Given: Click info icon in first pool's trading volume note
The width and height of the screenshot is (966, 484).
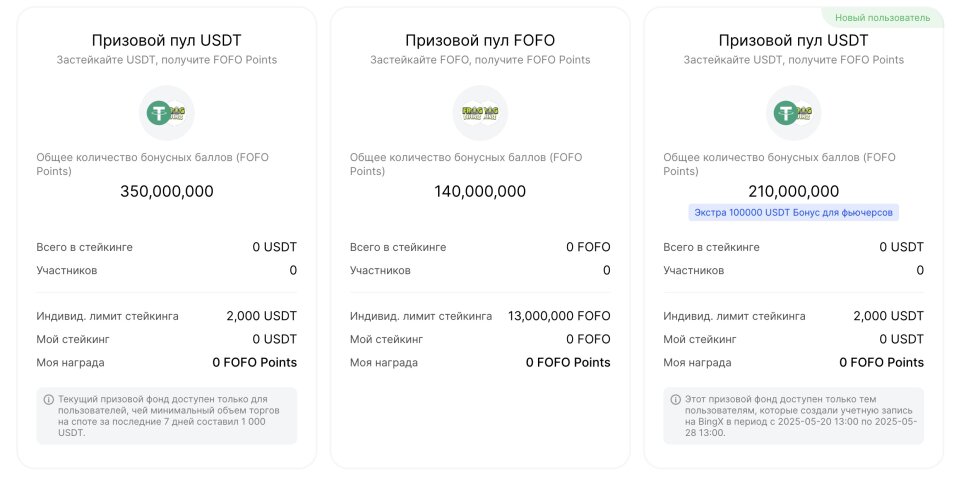Looking at the screenshot, I should pos(49,400).
